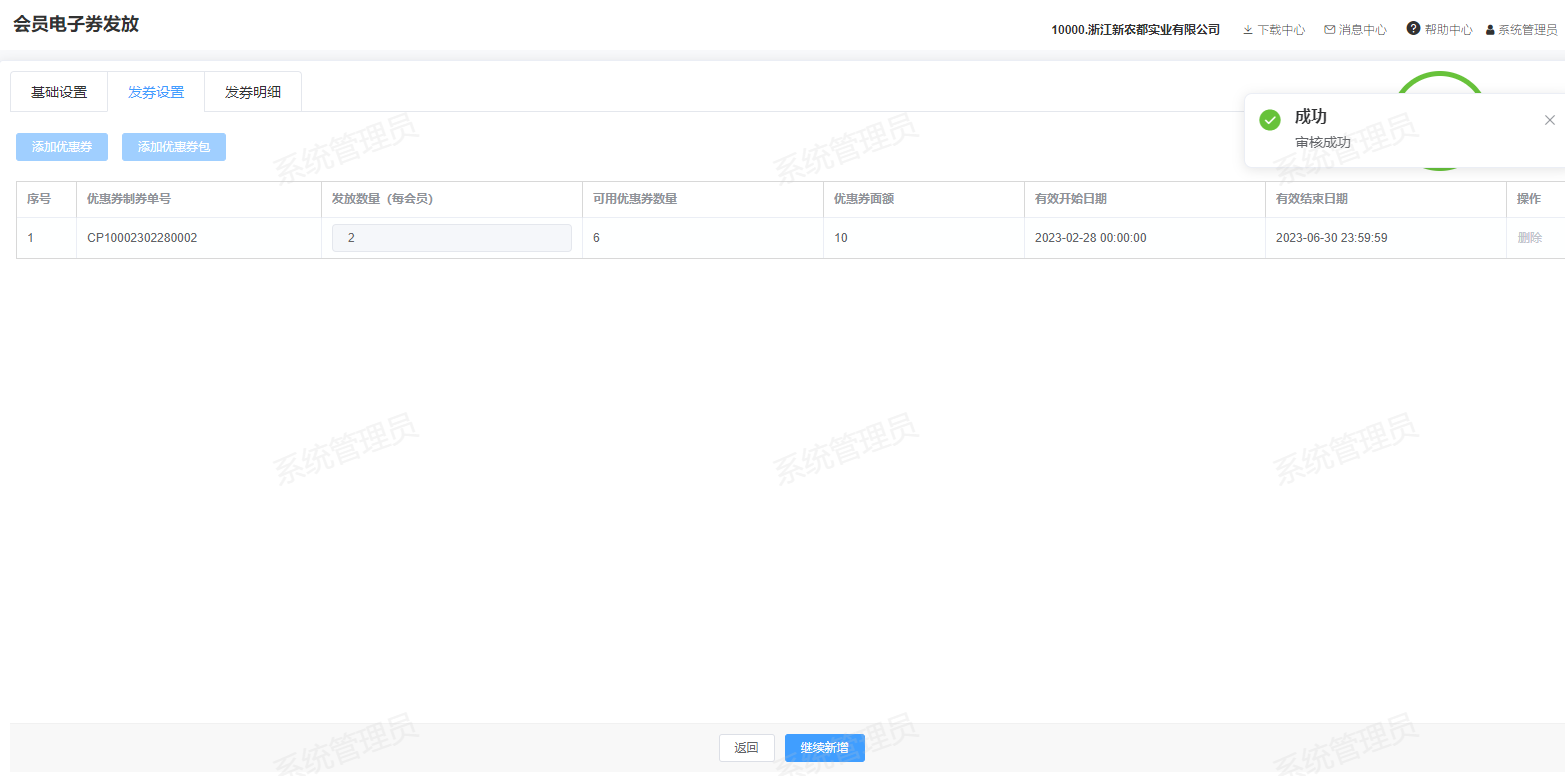
Task: Click the system administrator user icon
Action: (1490, 30)
